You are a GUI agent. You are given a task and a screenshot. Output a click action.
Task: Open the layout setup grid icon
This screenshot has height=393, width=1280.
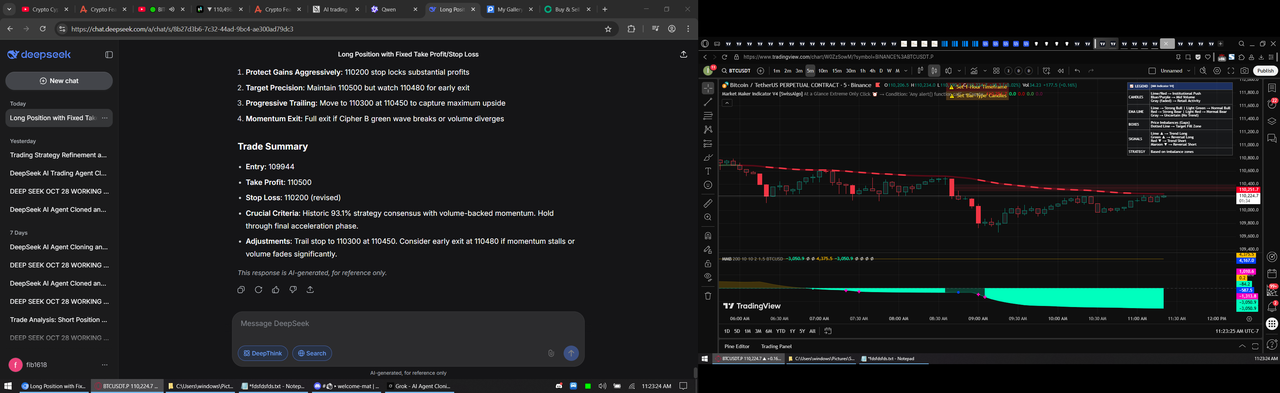click(996, 70)
